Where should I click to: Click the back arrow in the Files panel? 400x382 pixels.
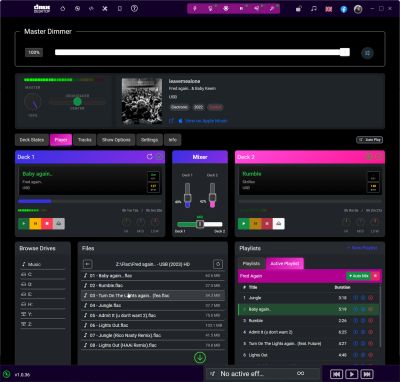(x=88, y=264)
